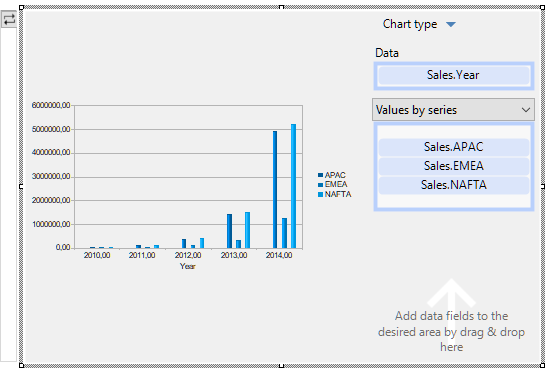Click the Data section label
Image resolution: width=553 pixels, height=373 pixels.
tap(387, 53)
